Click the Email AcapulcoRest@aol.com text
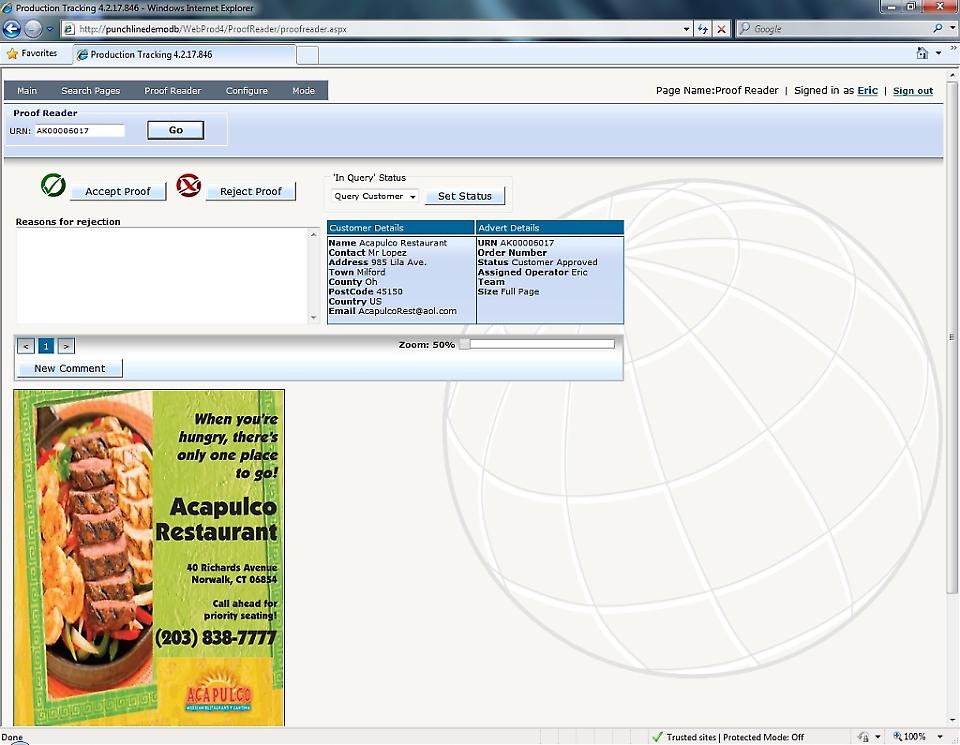 392,311
